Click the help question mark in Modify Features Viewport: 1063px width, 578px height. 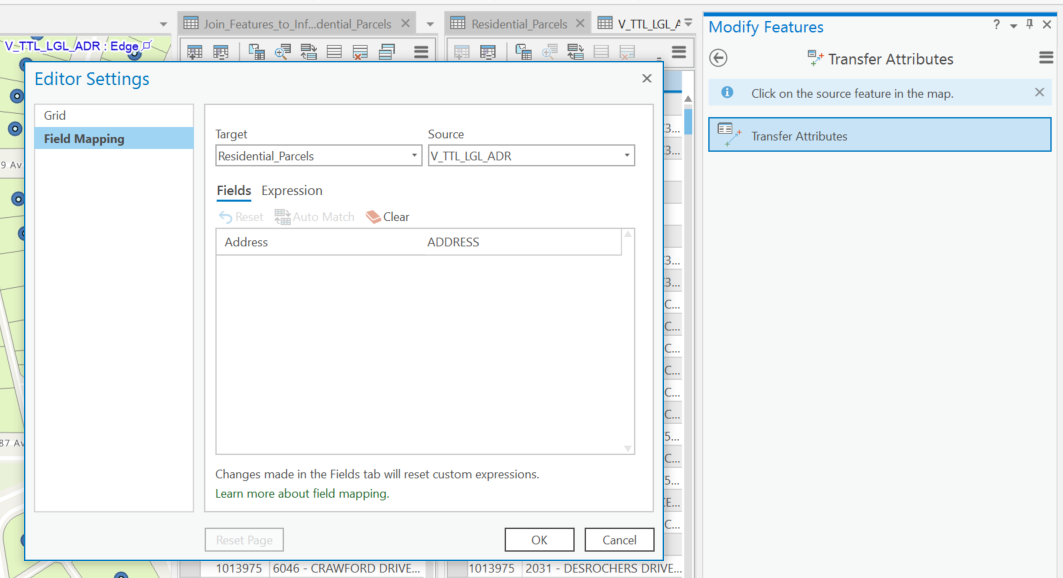[997, 22]
